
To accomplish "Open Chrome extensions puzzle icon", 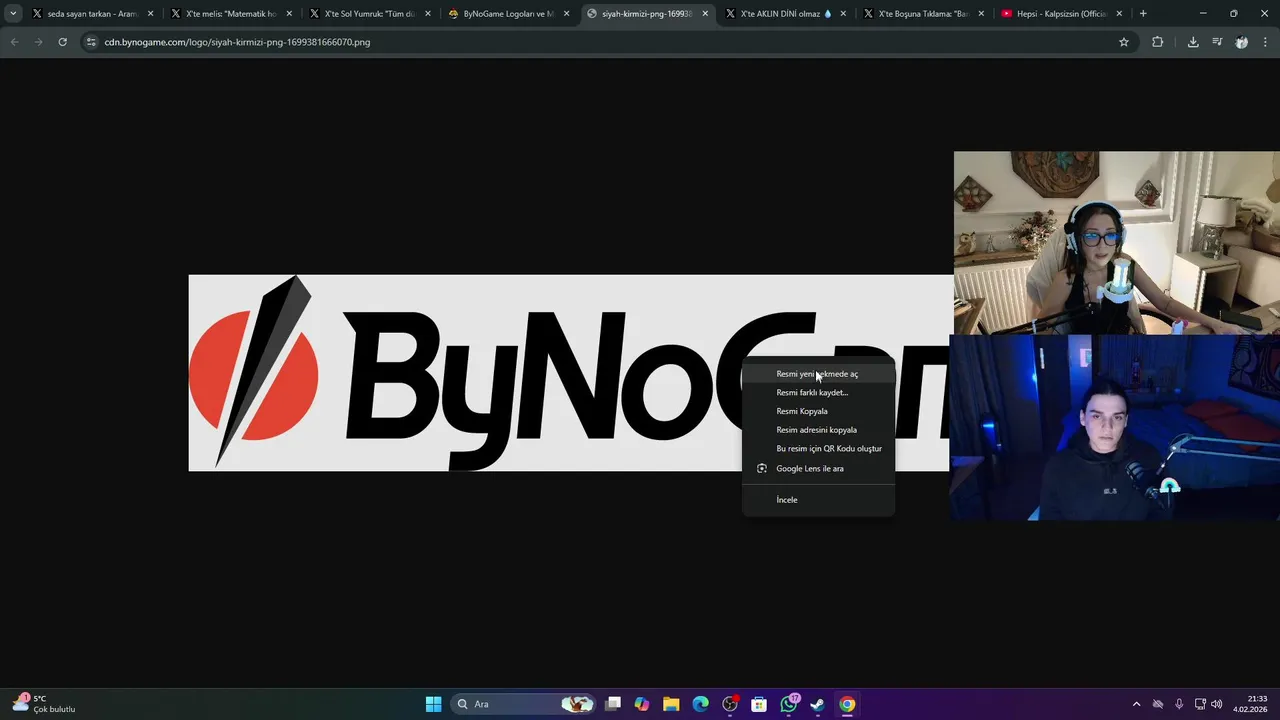I will (1158, 42).
